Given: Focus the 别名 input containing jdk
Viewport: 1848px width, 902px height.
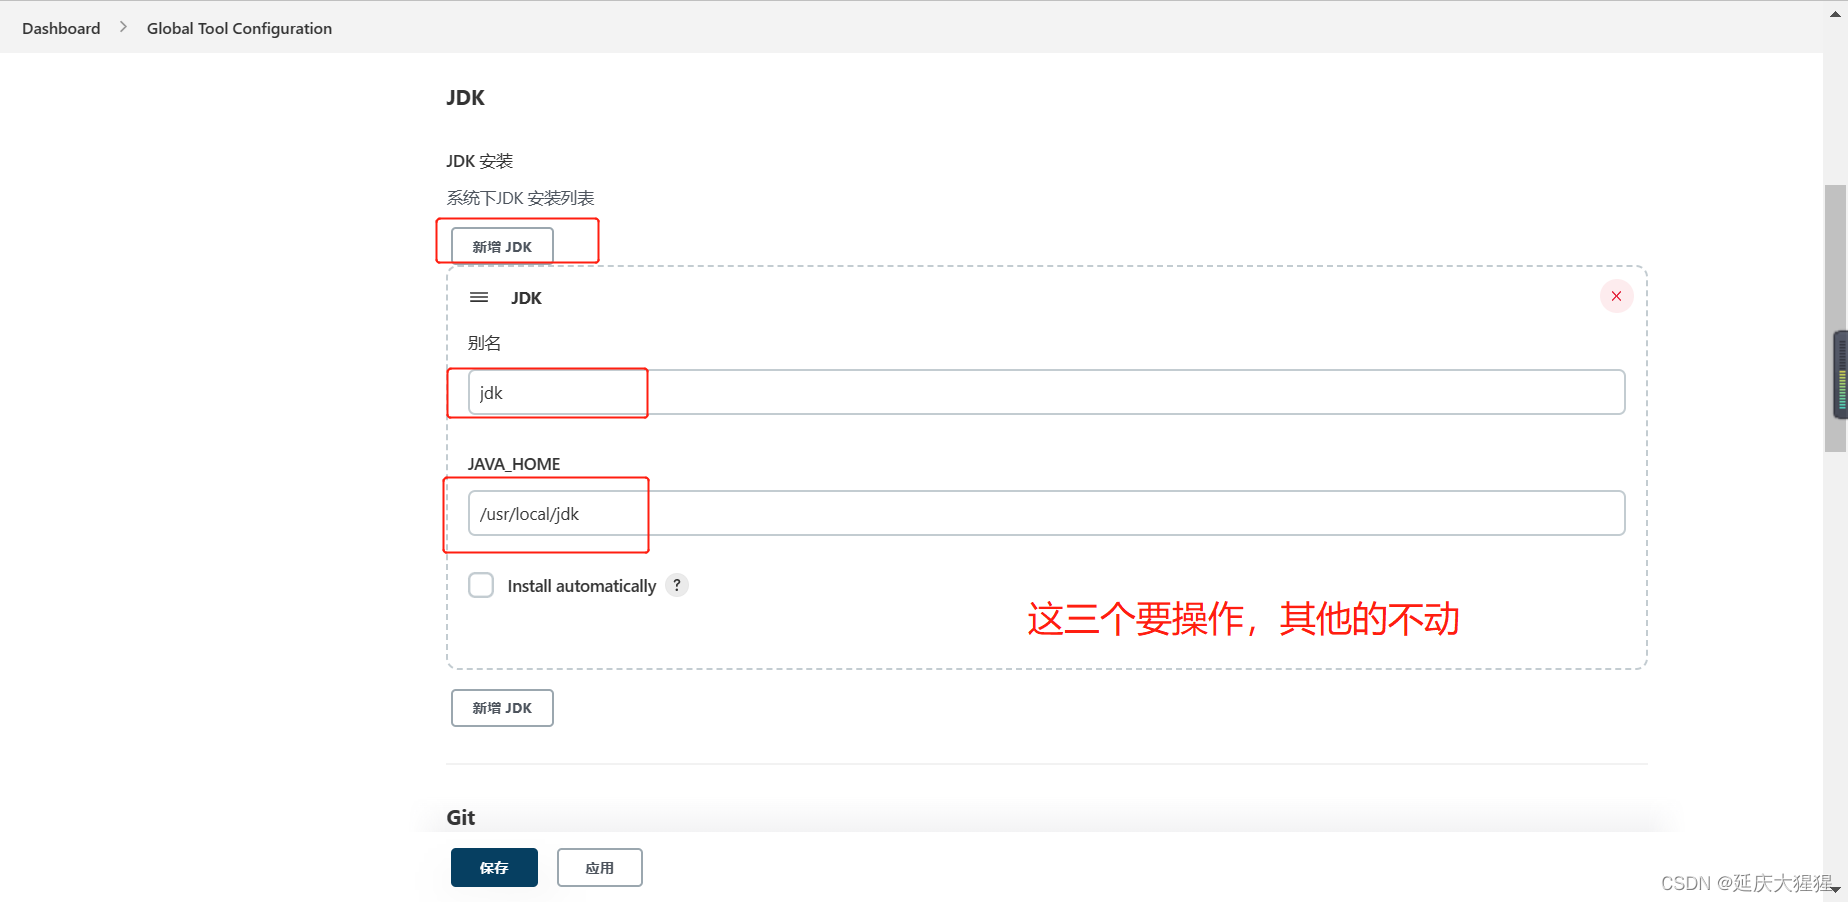Looking at the screenshot, I should pyautogui.click(x=1046, y=392).
